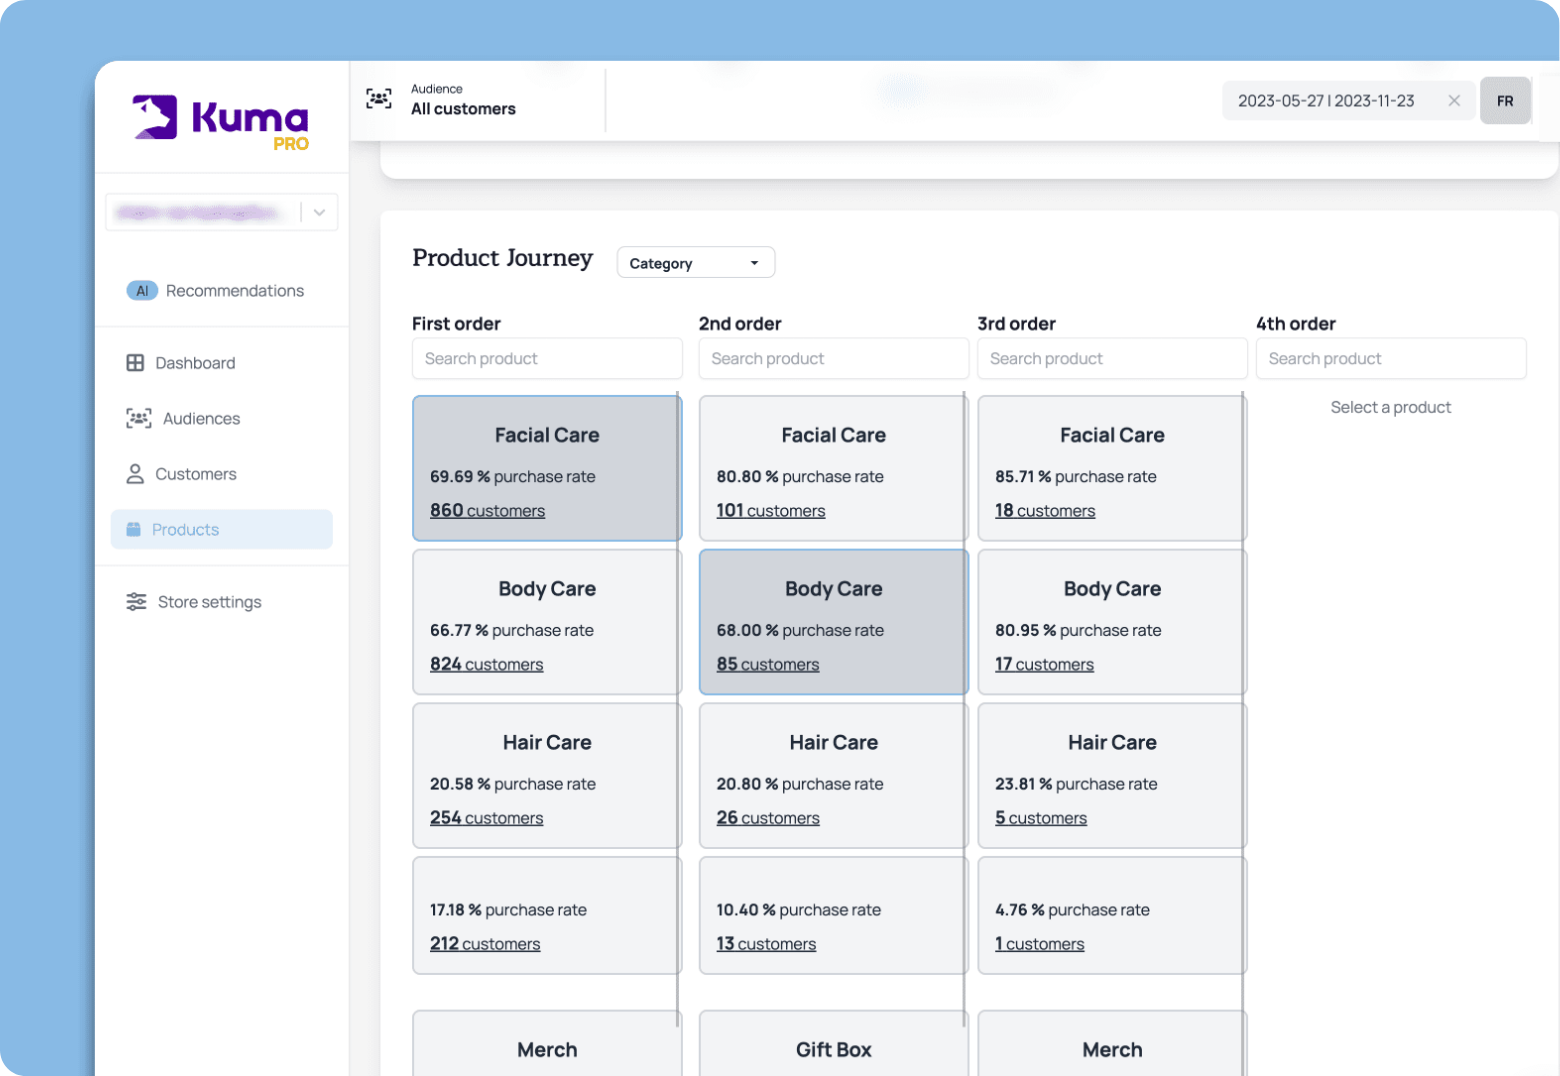Select 2nd order Body Care card
Screen dimensions: 1560x1076
tap(833, 622)
